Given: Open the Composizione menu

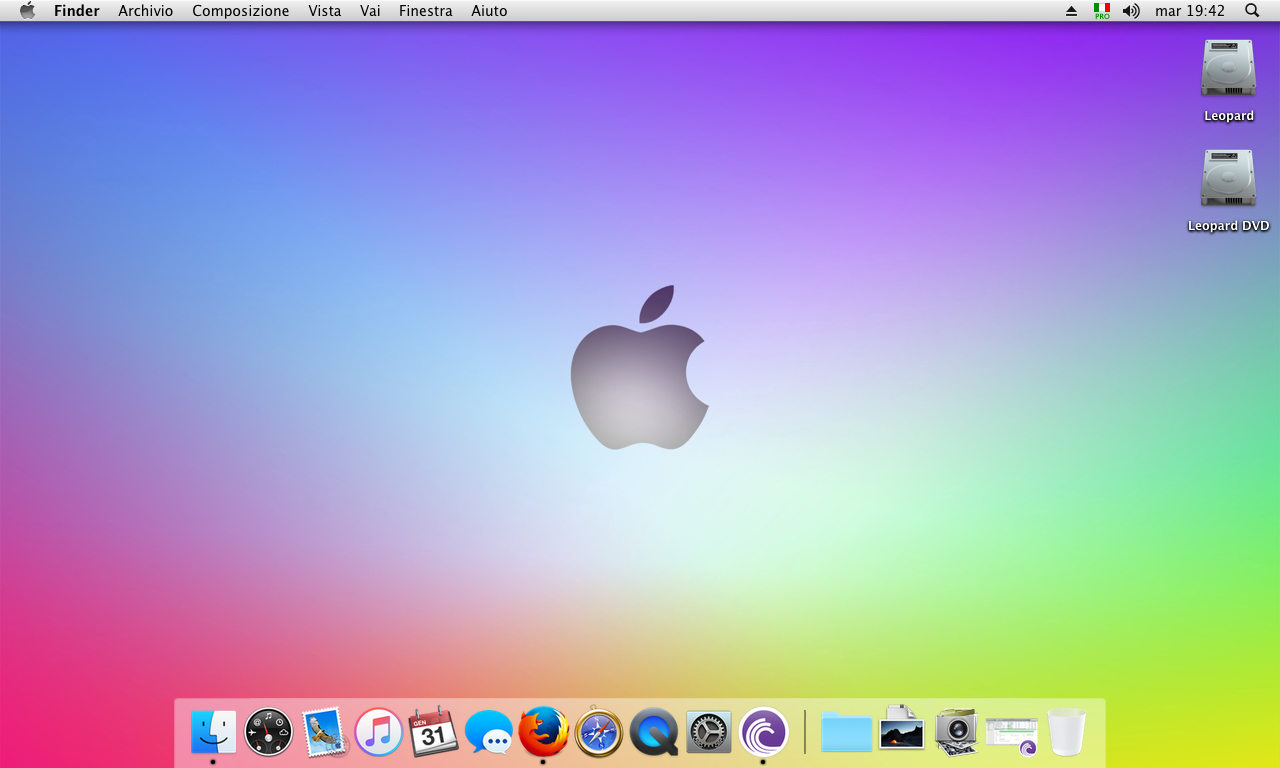Looking at the screenshot, I should coord(241,11).
